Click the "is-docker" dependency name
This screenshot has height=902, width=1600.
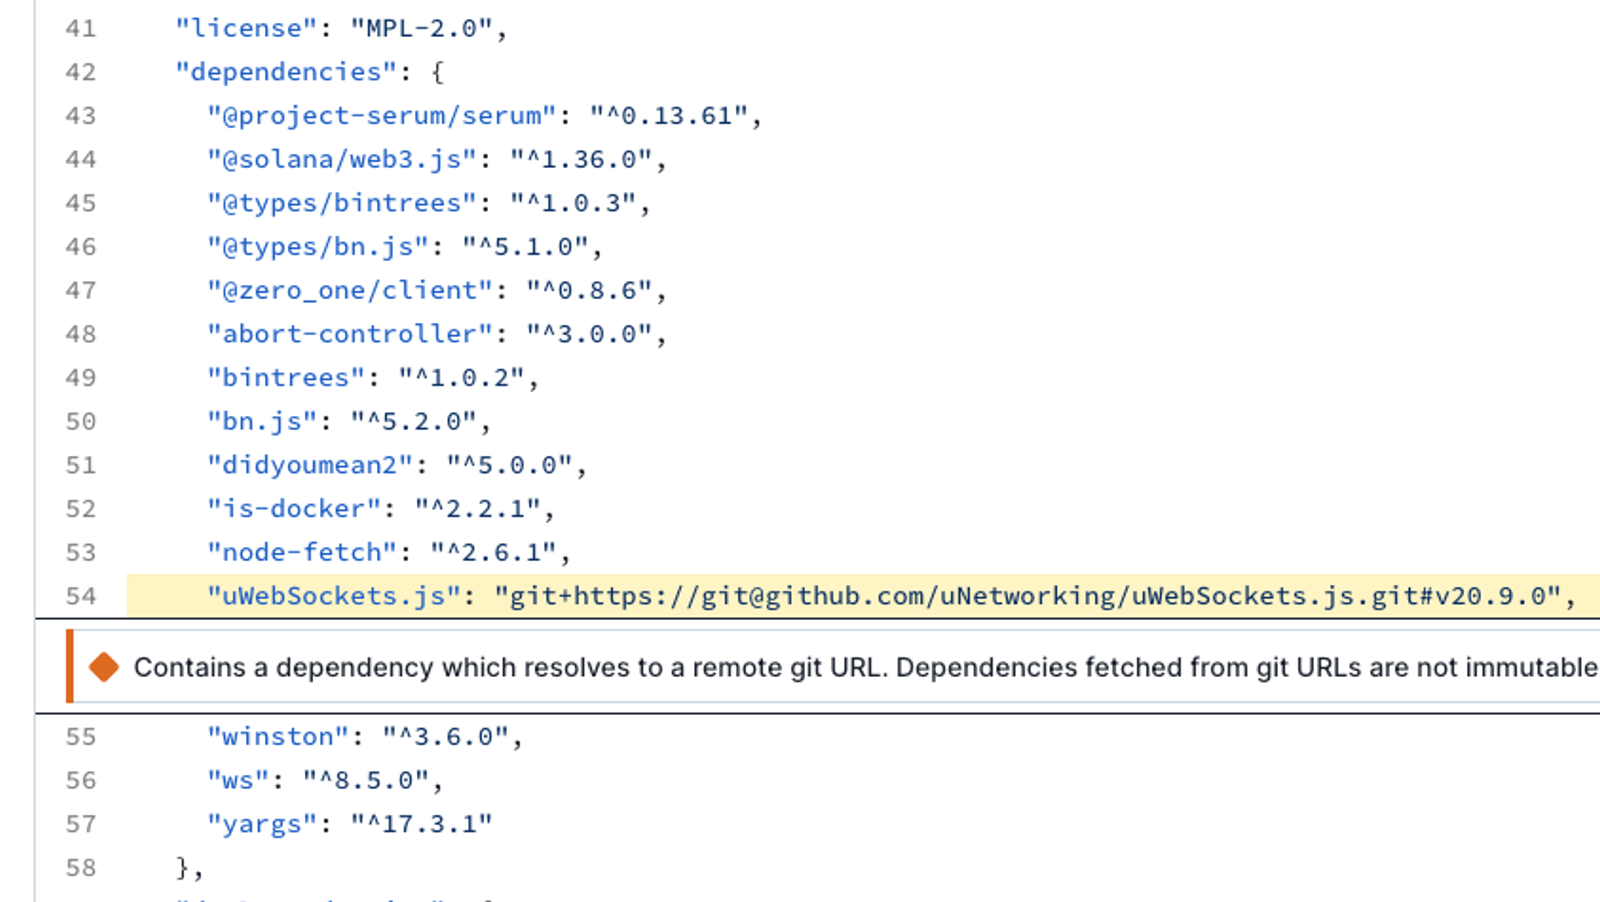coord(294,509)
